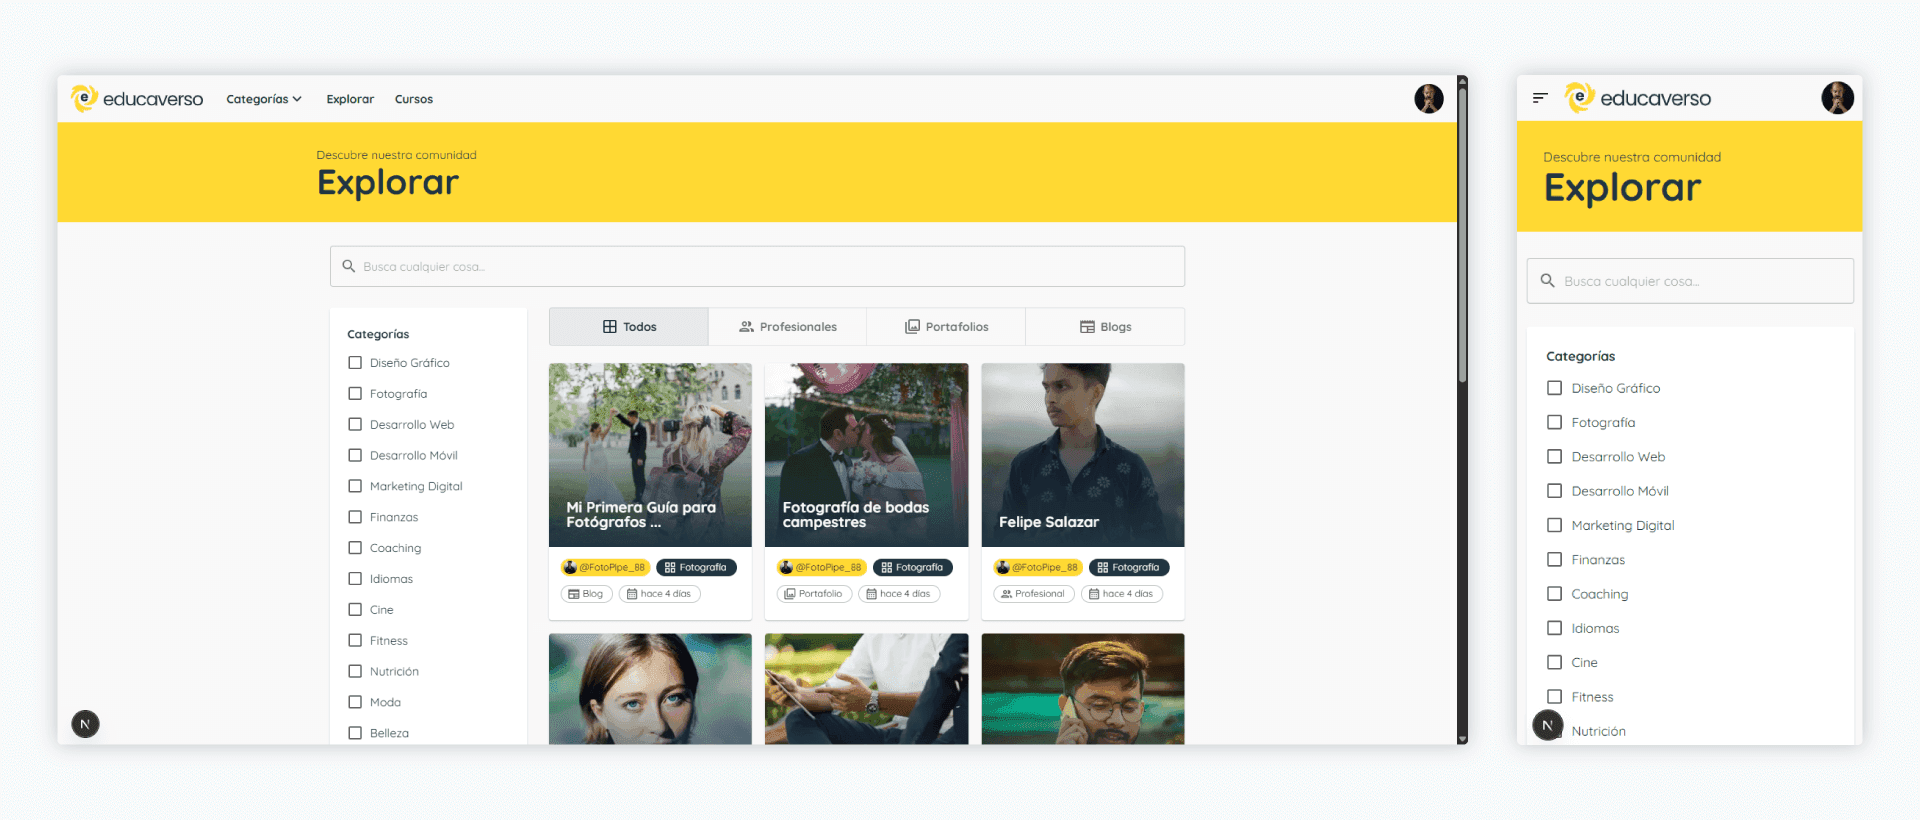This screenshot has height=820, width=1920.
Task: Open the Blogs tab
Action: (x=1105, y=327)
